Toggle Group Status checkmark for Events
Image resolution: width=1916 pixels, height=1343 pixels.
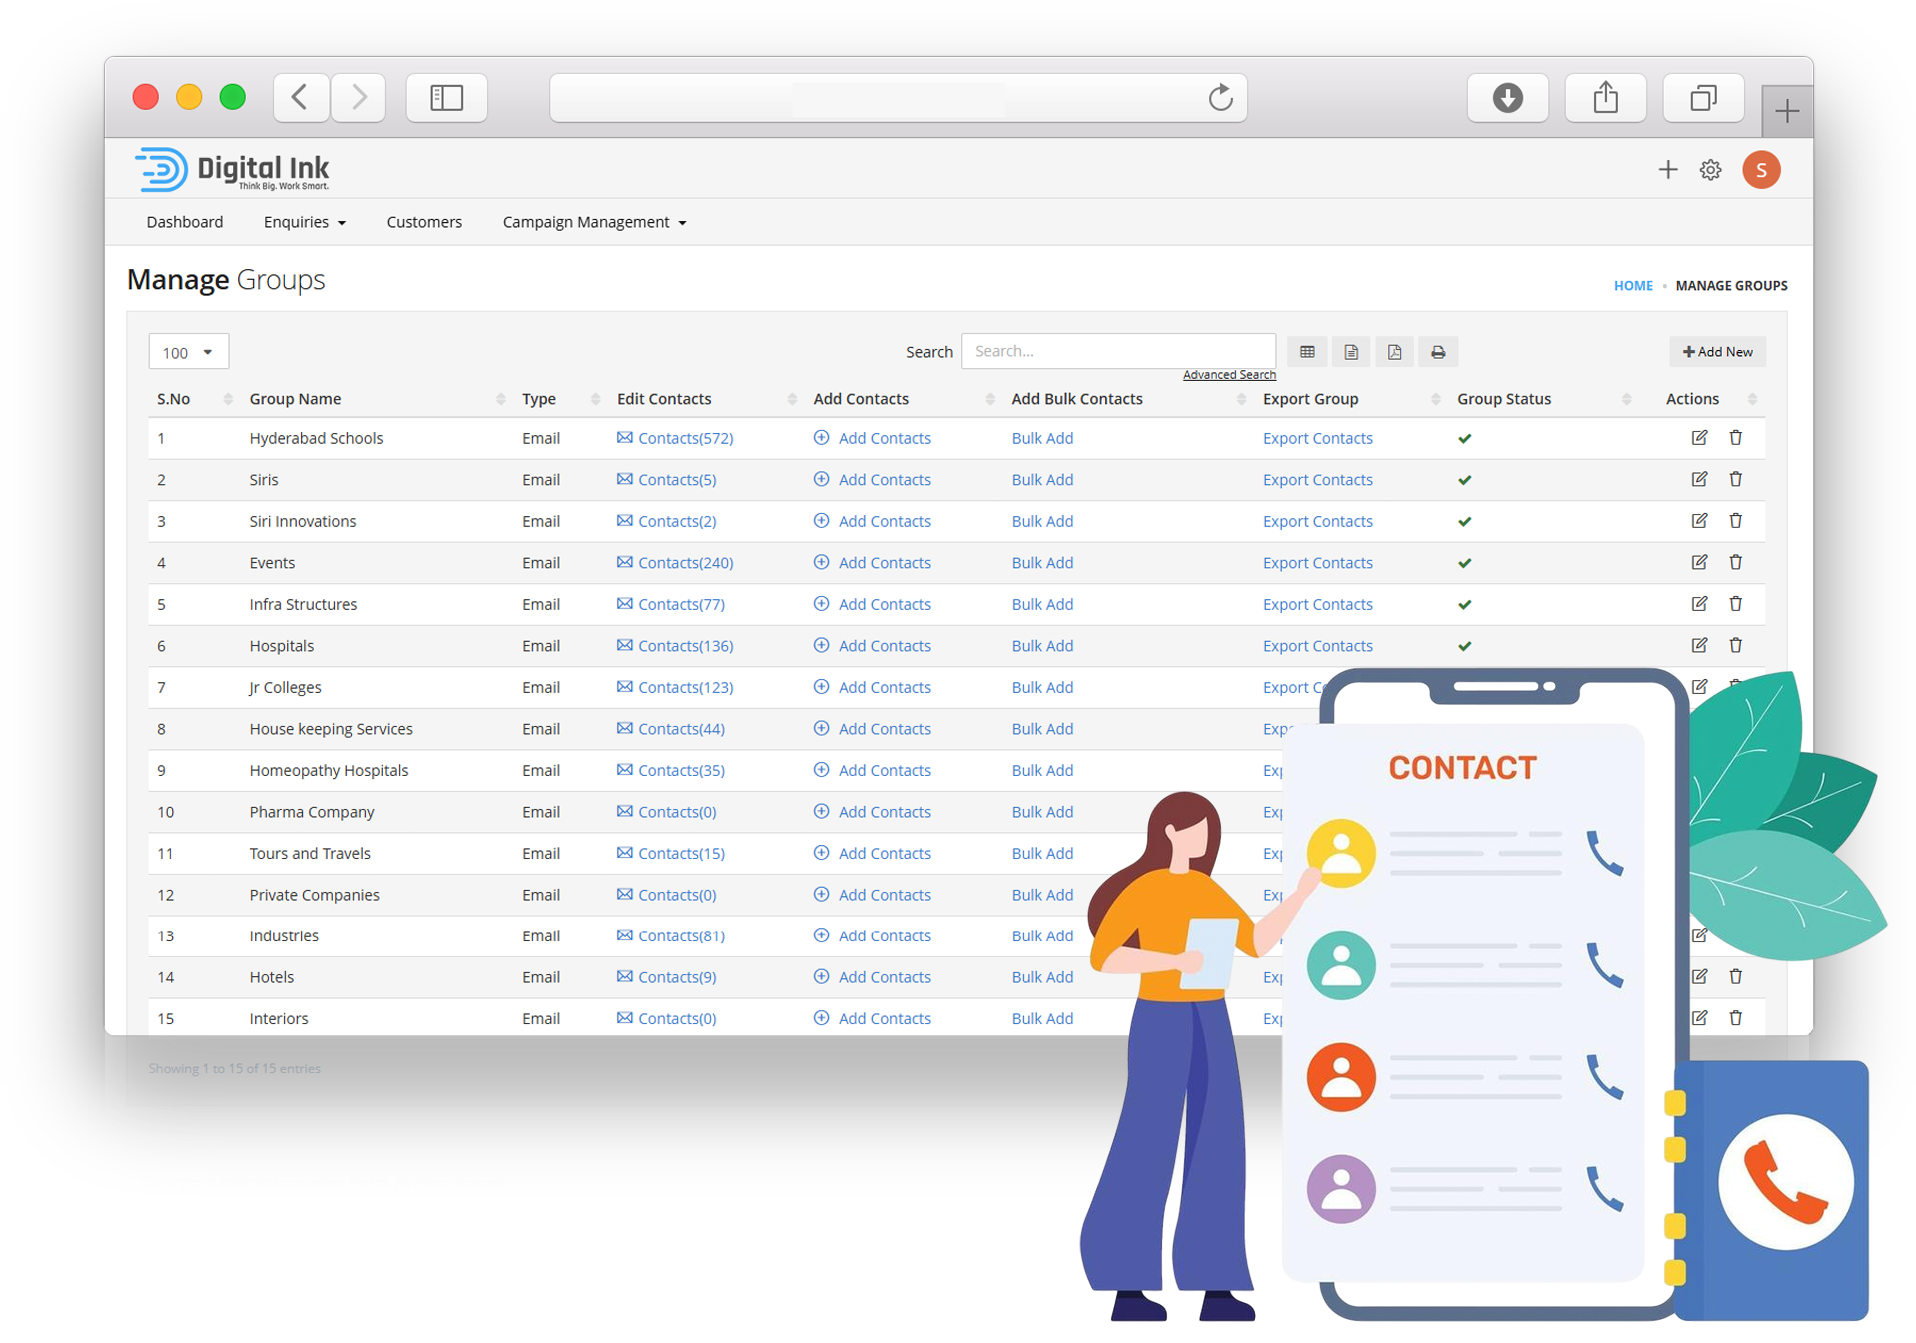[x=1464, y=563]
